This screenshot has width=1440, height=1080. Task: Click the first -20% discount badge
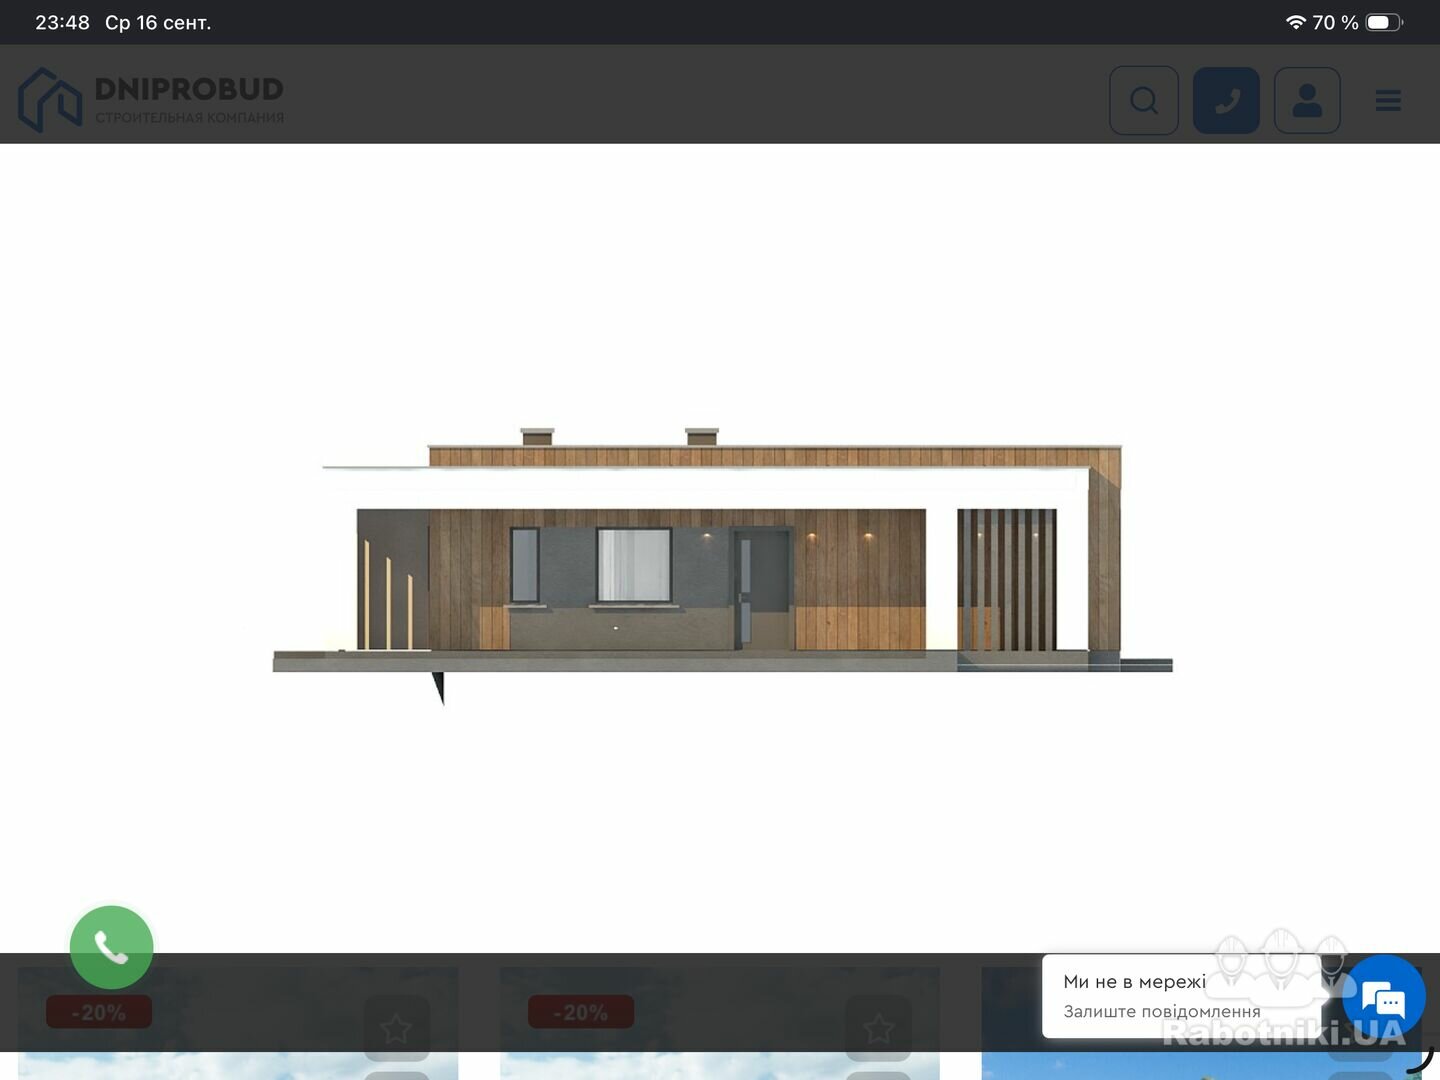(99, 1012)
